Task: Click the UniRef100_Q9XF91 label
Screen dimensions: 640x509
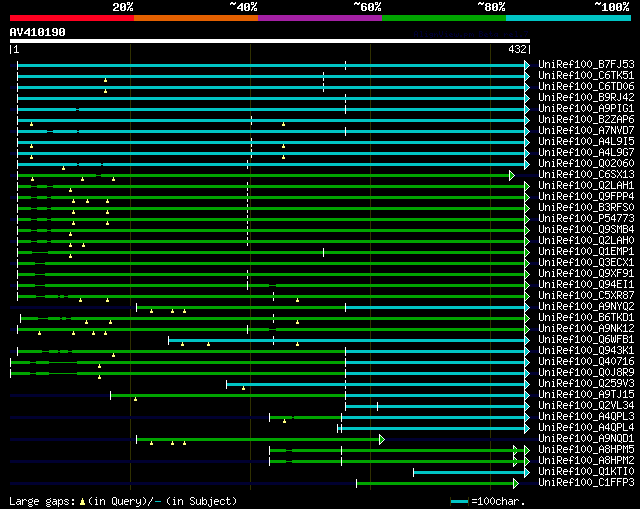Action: coord(586,274)
